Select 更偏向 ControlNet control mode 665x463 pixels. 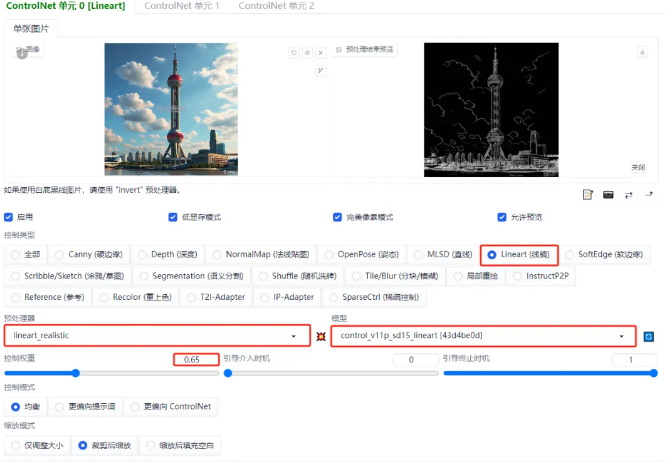[x=171, y=407]
